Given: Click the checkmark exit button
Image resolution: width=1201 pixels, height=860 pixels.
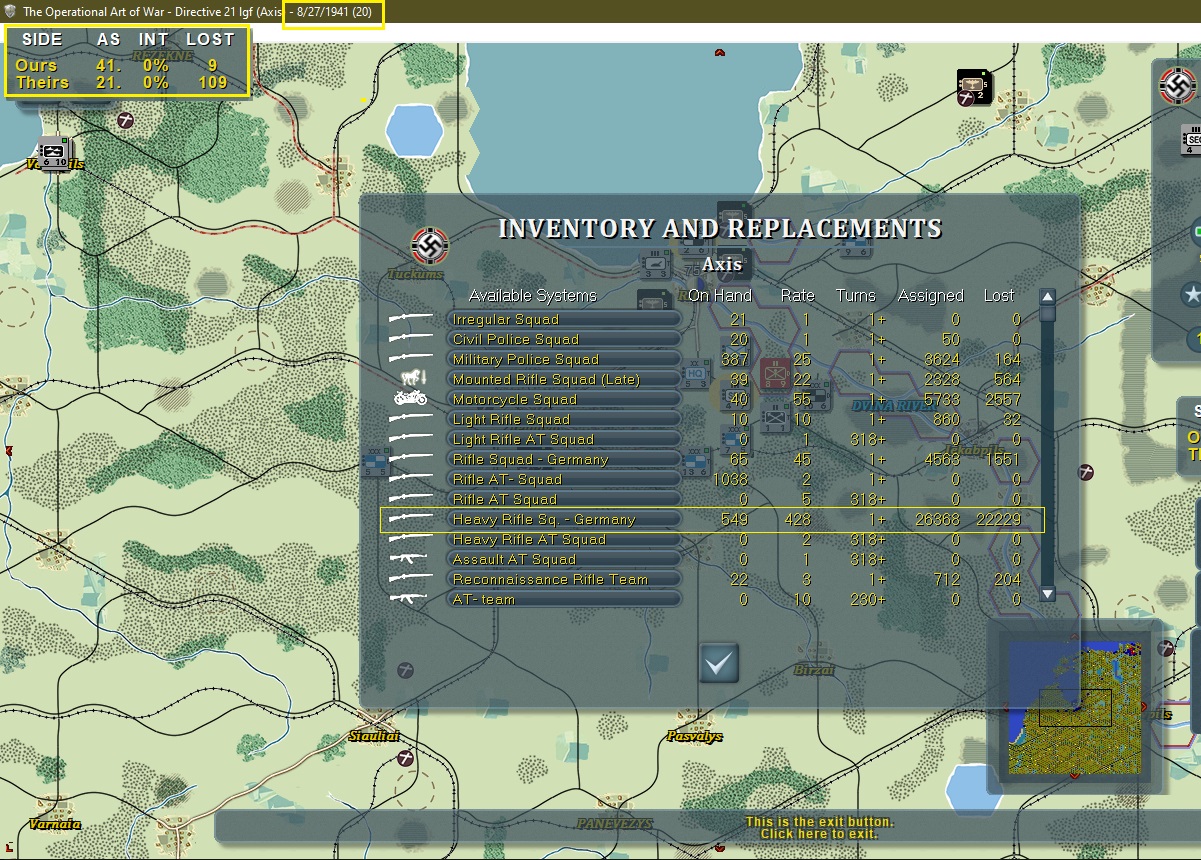Looking at the screenshot, I should [719, 663].
